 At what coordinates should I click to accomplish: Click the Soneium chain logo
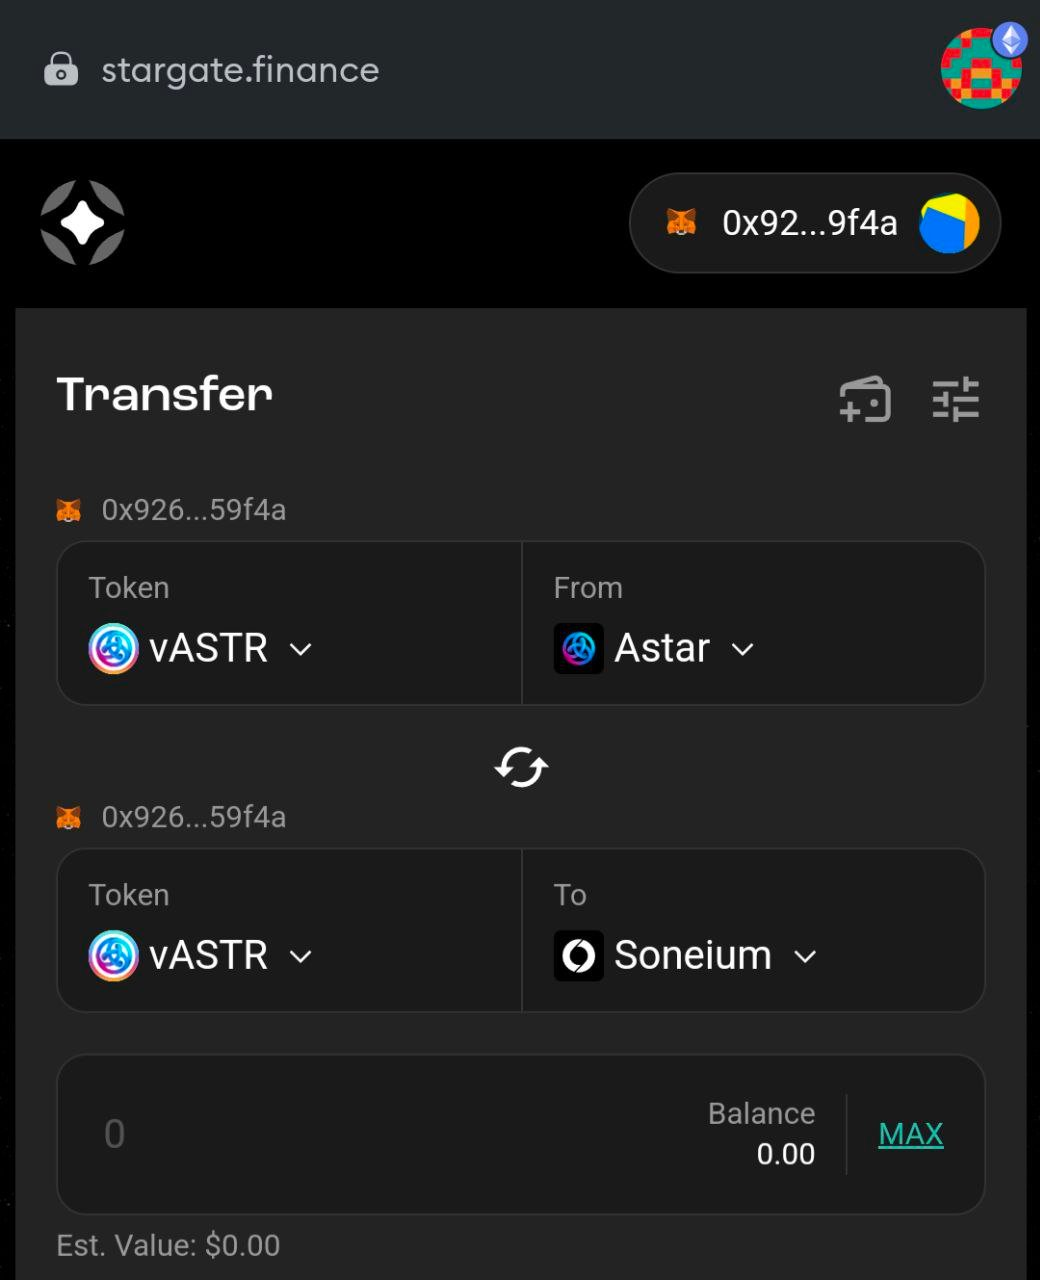tap(579, 955)
